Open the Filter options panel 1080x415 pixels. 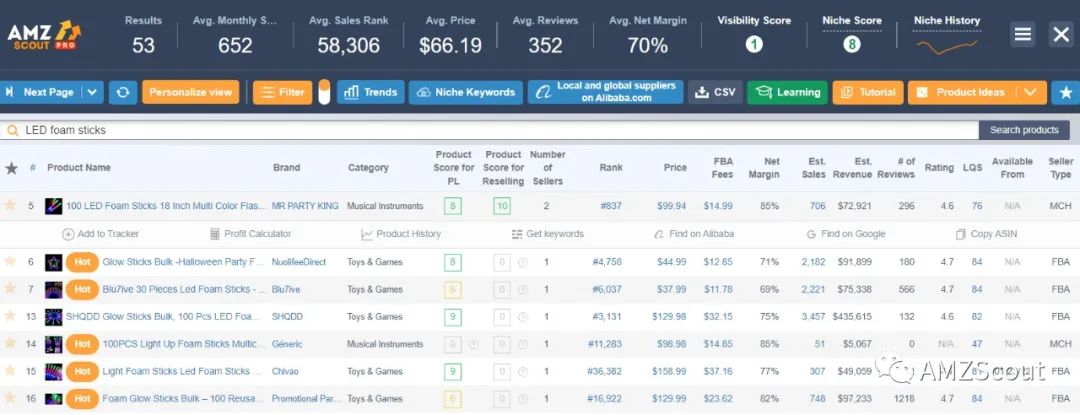282,92
